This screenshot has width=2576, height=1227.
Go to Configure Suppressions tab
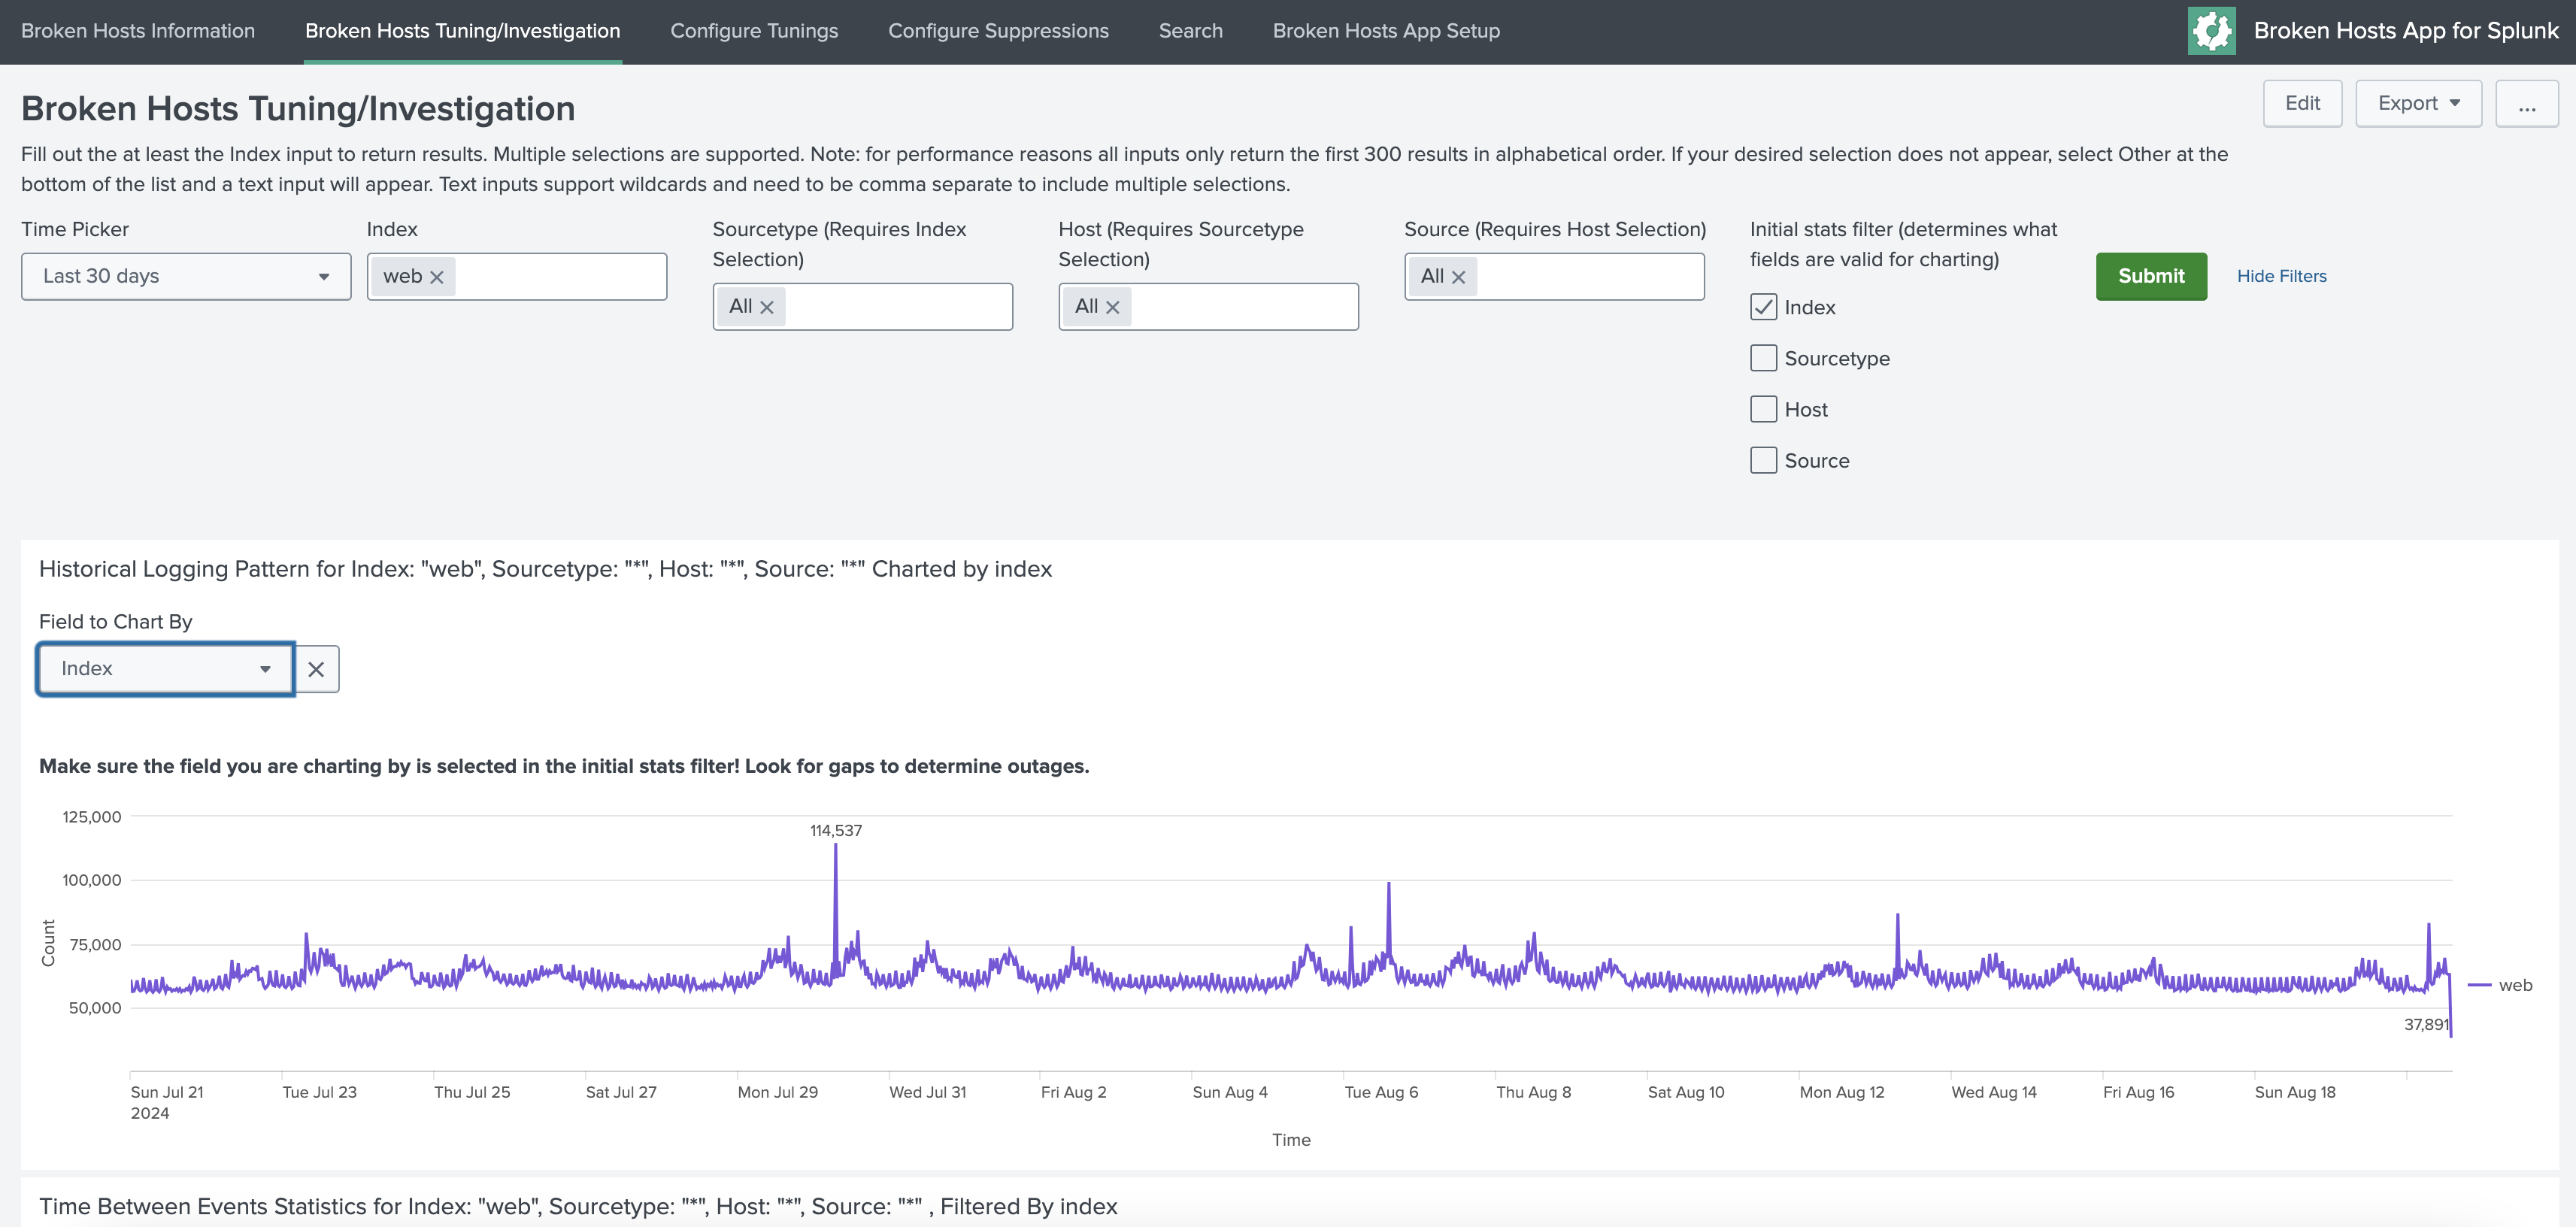click(998, 31)
